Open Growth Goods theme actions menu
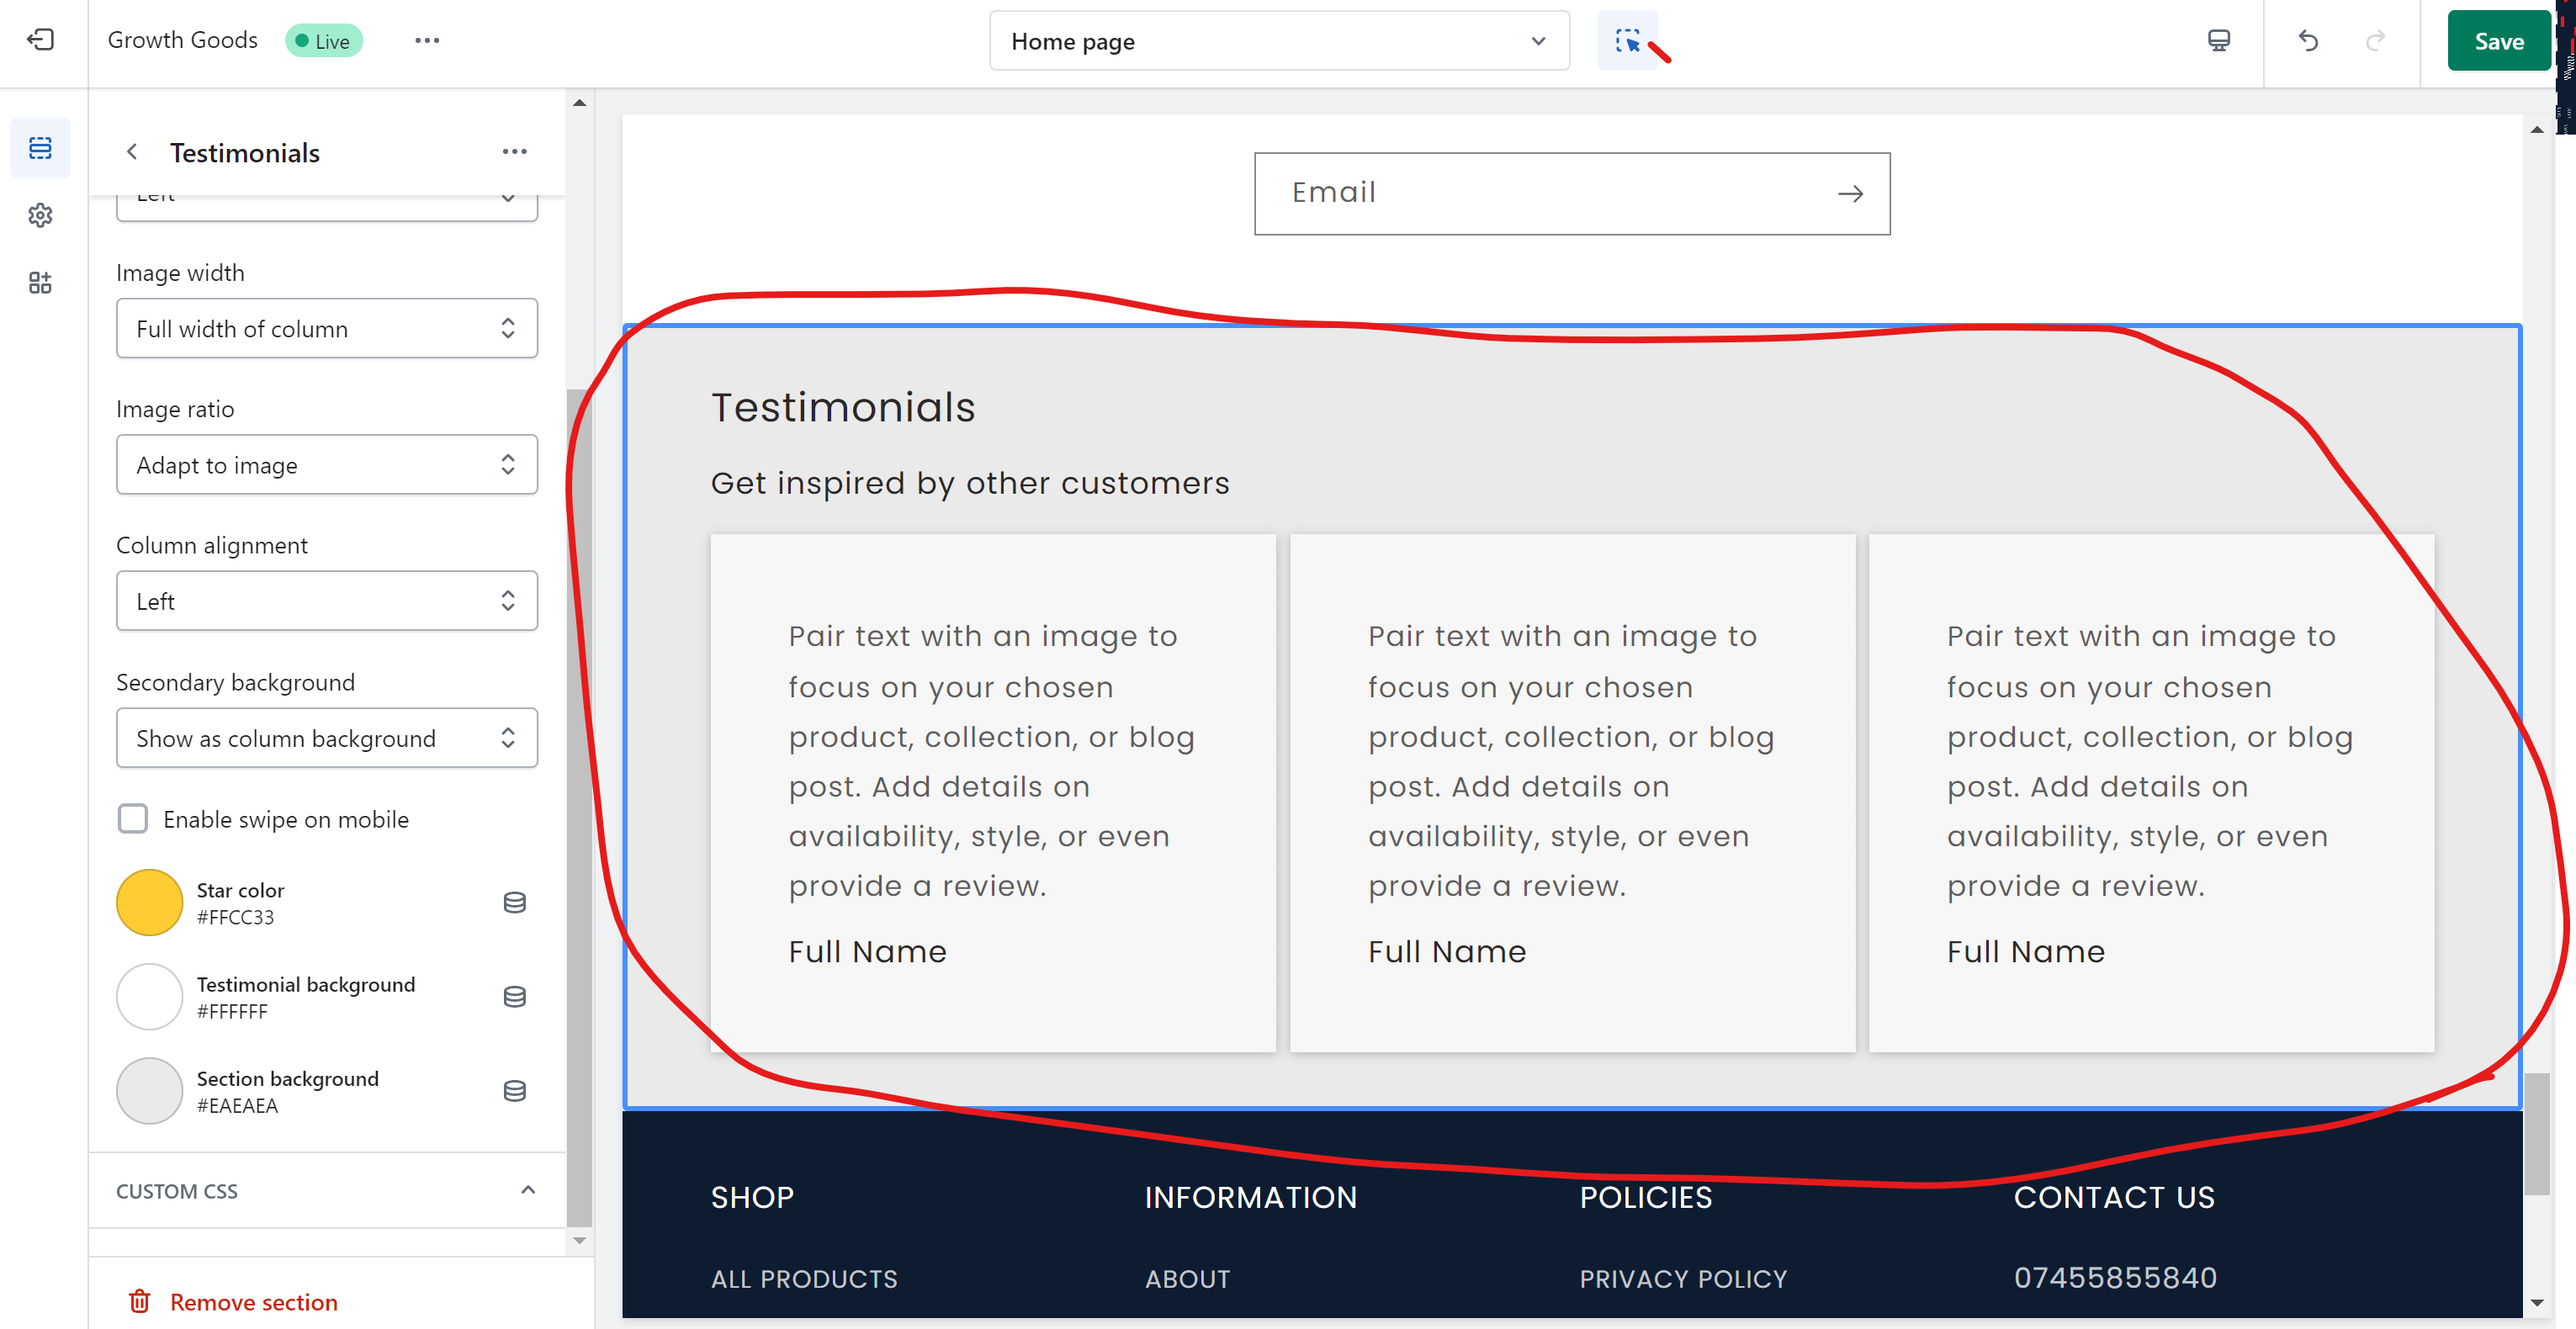 [x=427, y=40]
